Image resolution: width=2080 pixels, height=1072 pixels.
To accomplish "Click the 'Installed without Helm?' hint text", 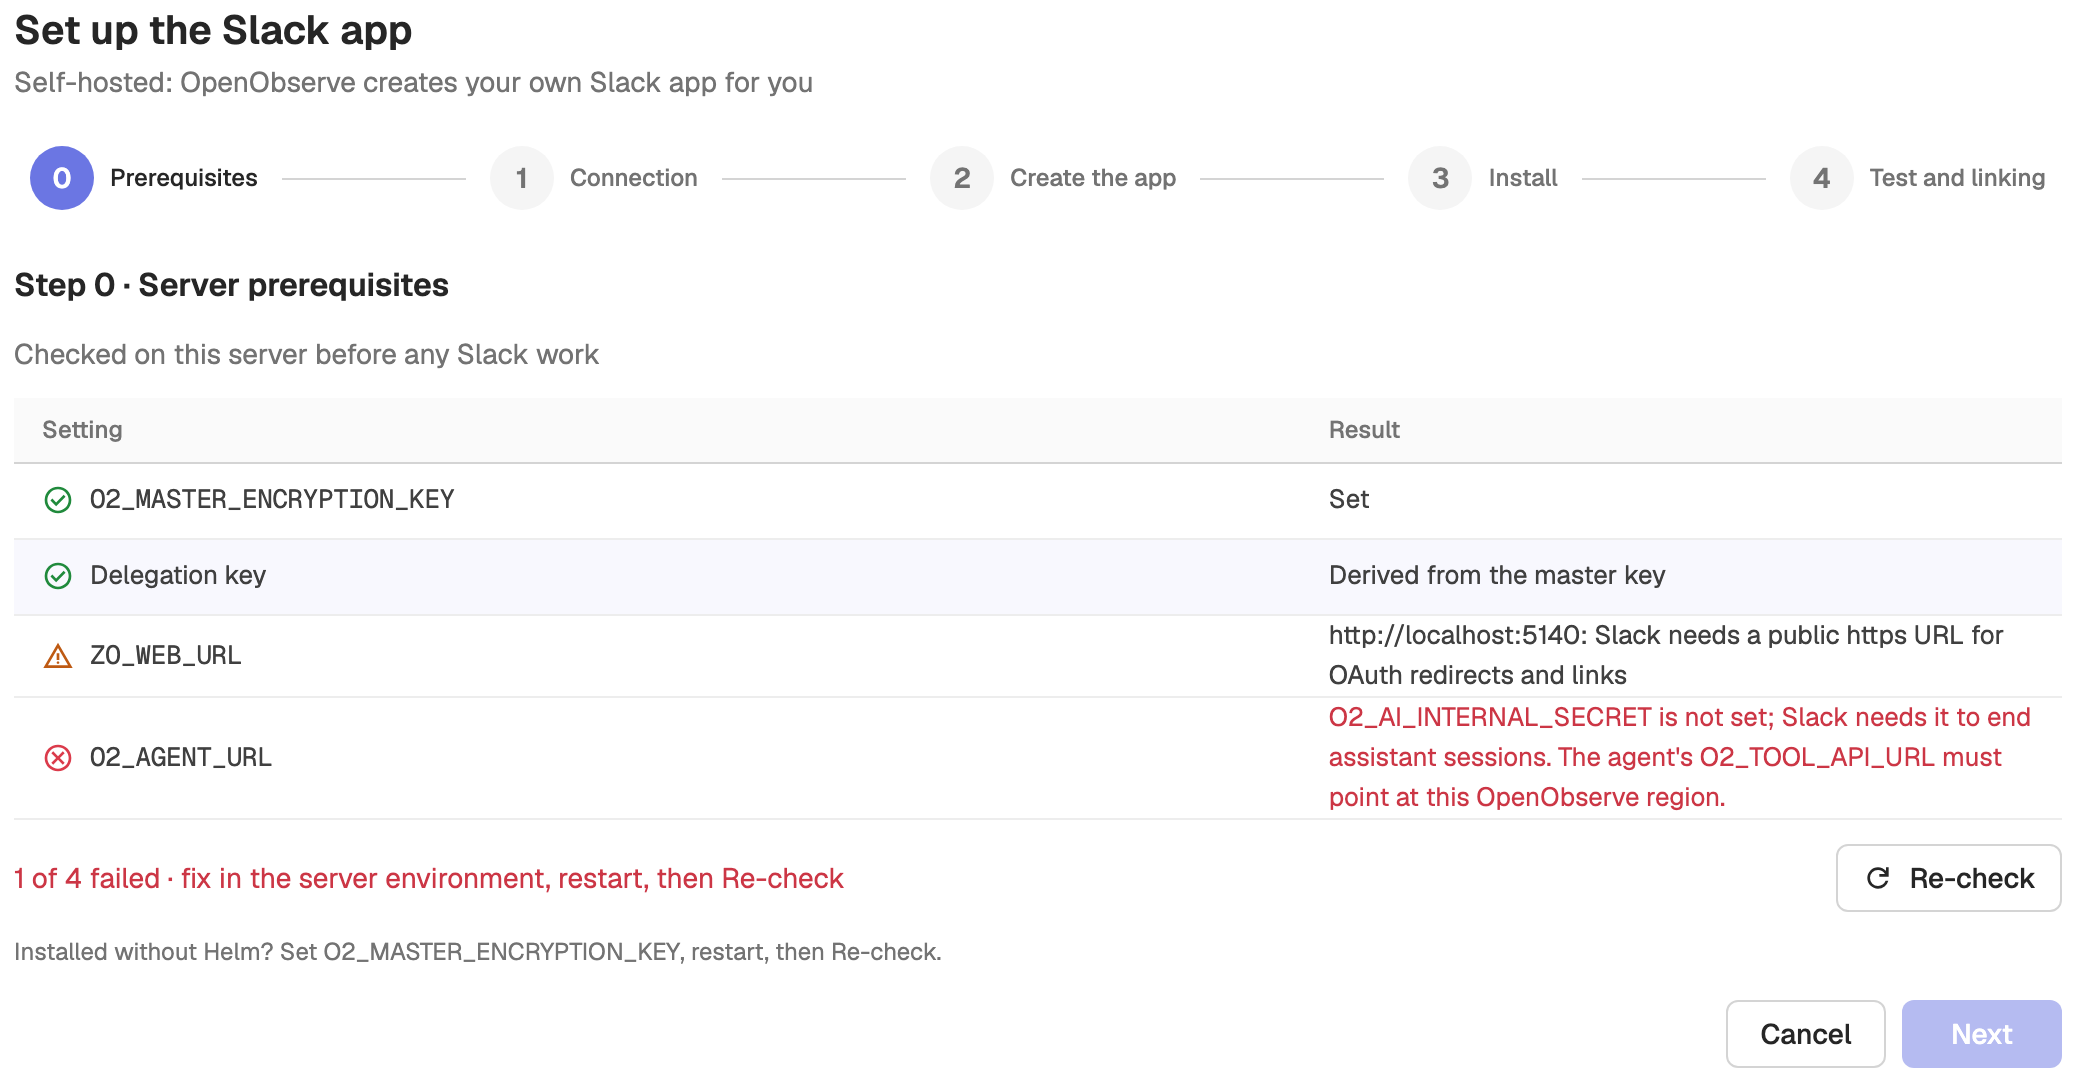I will click(x=478, y=952).
